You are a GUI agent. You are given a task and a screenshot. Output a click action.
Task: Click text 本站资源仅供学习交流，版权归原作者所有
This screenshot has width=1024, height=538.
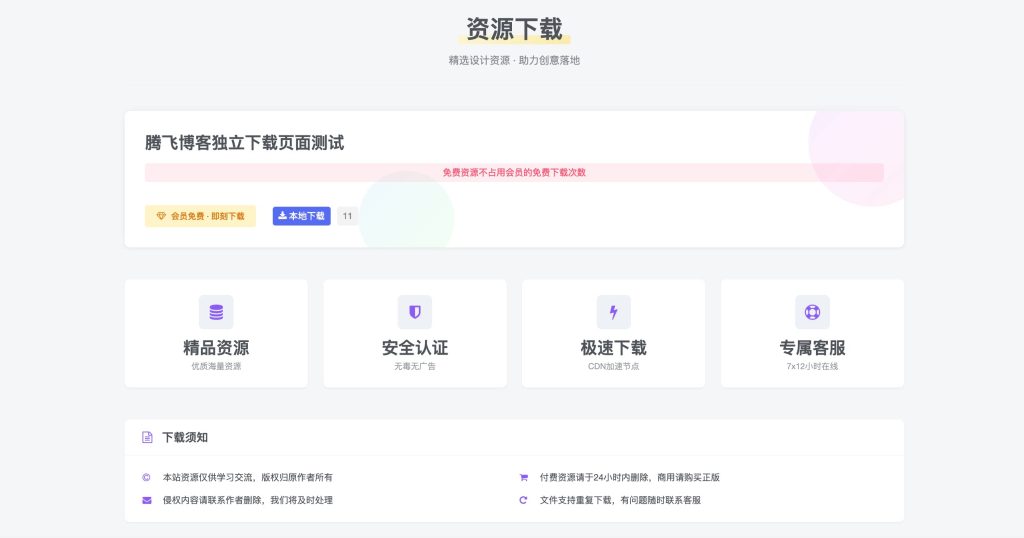pos(248,478)
